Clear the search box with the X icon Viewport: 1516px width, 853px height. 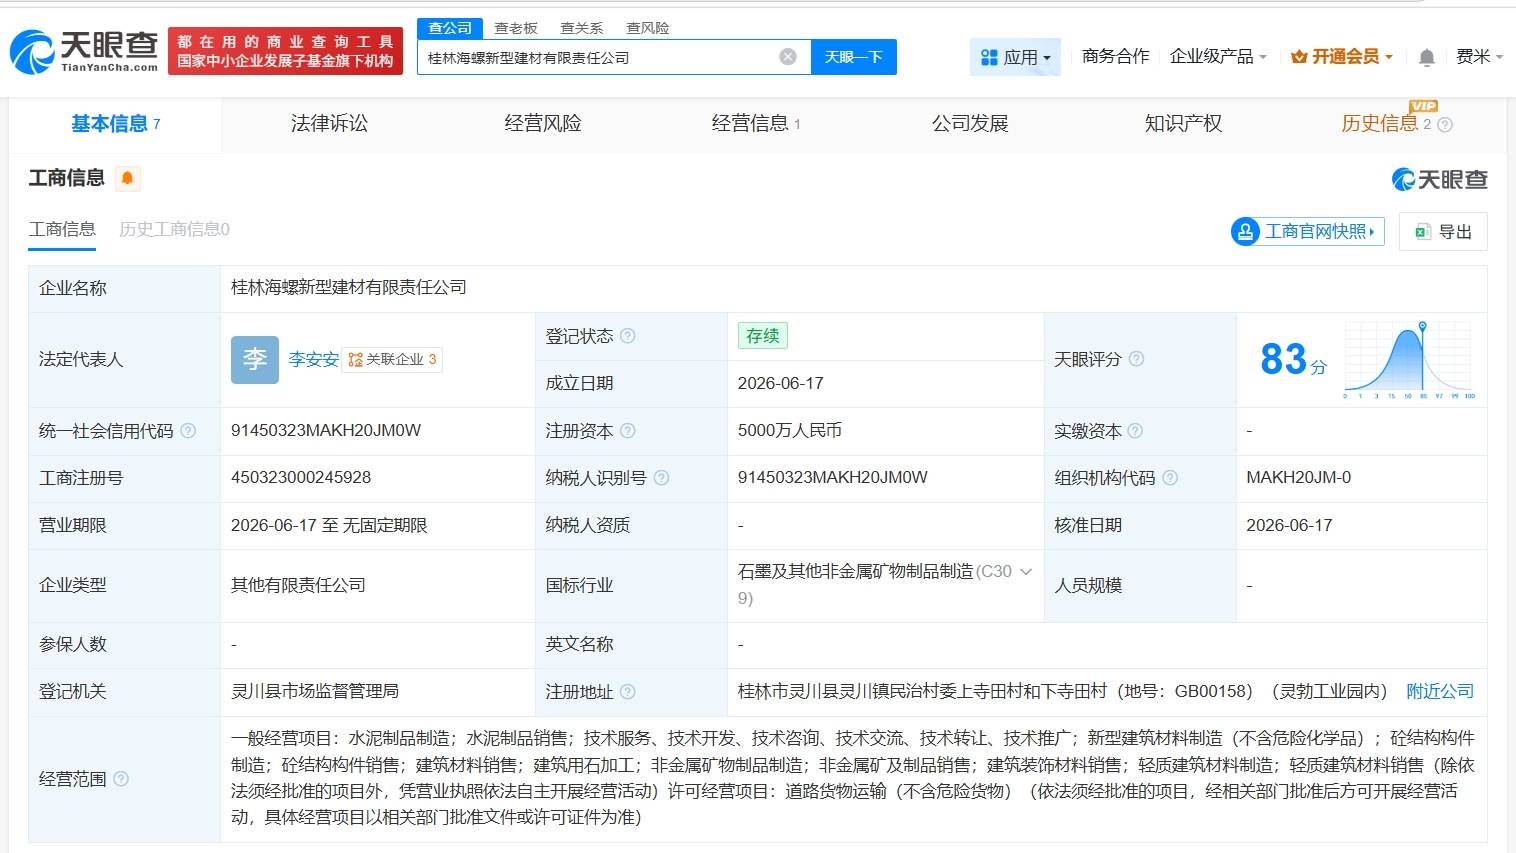(x=788, y=57)
